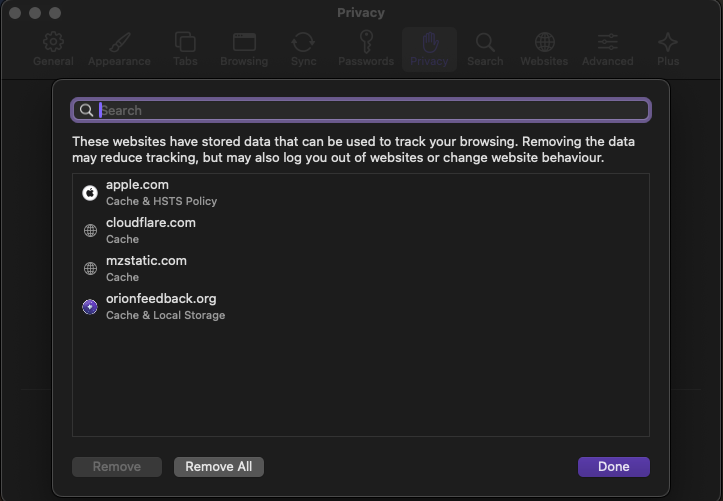Click the Privacy hand icon
723x501 pixels.
coord(429,43)
